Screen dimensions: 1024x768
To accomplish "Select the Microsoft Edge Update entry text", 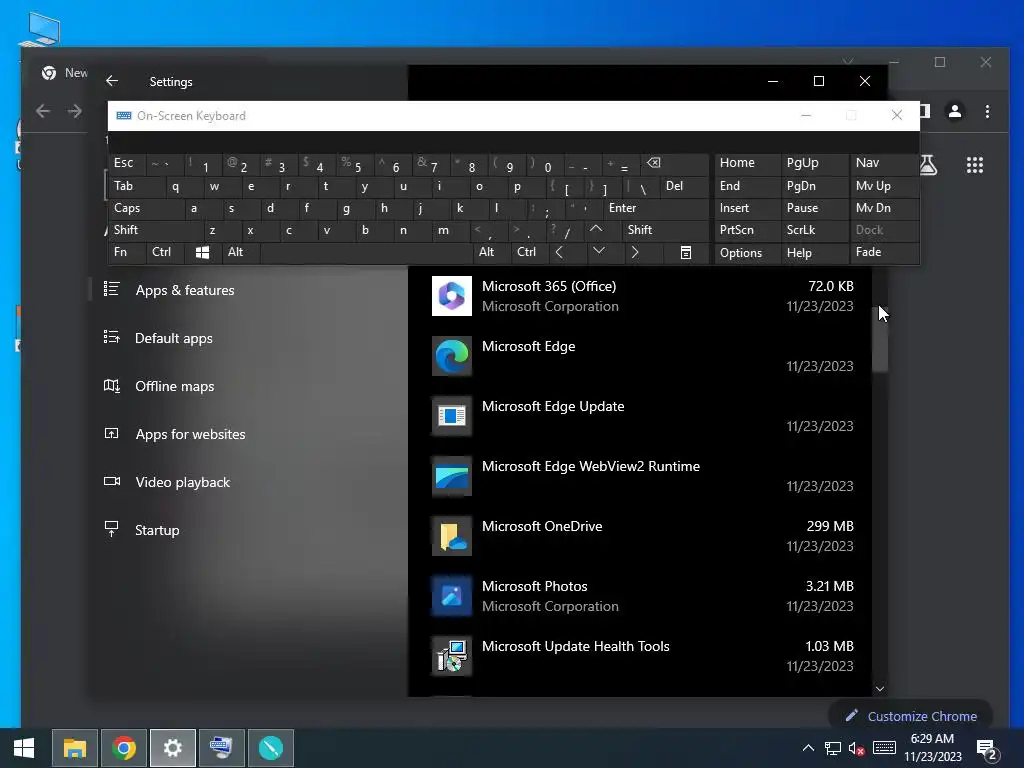I will [553, 406].
